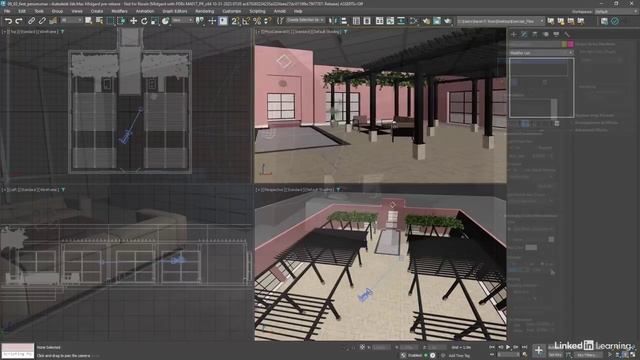Activate the Unlink Selection tool

[42, 20]
